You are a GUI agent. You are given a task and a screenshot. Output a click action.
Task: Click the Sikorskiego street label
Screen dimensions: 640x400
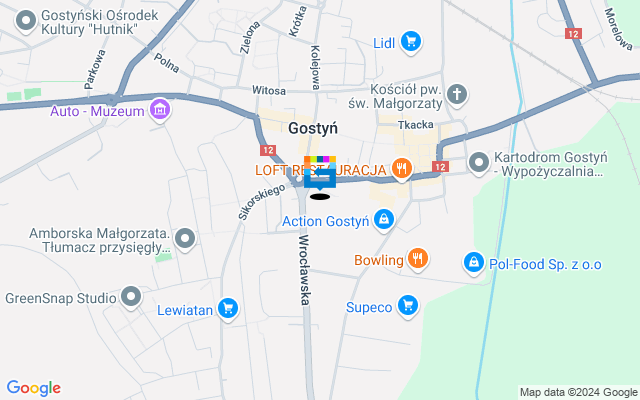pos(262,202)
